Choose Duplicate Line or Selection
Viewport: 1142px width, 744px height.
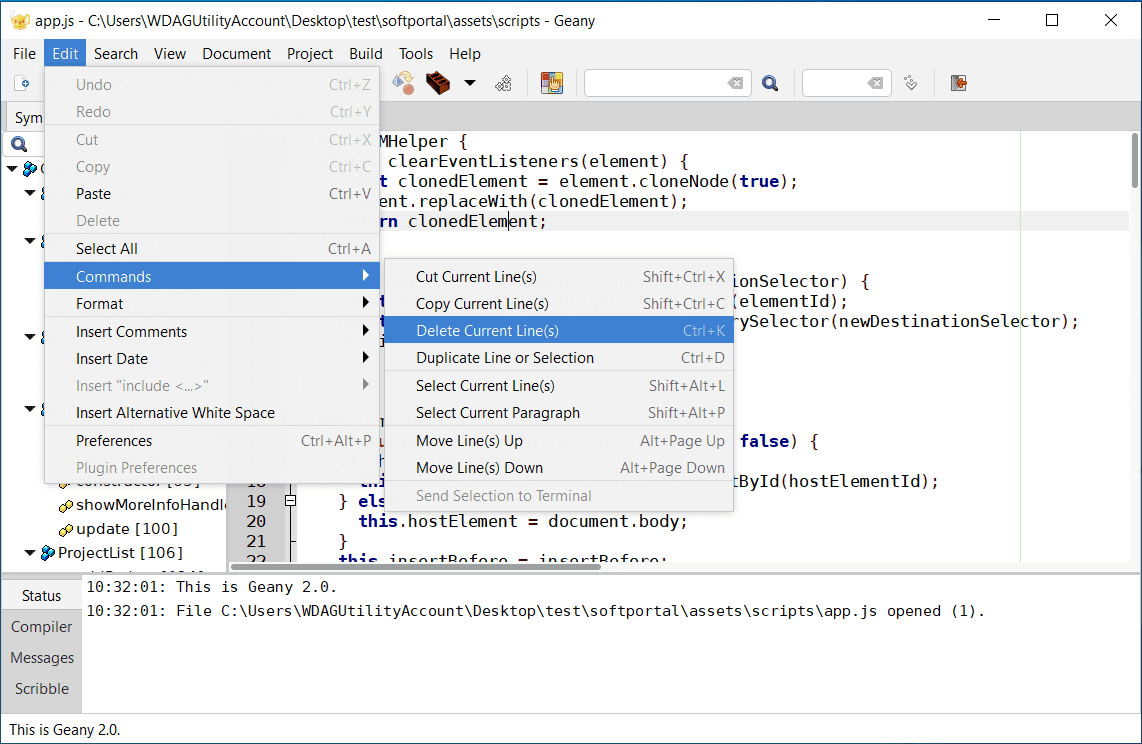tap(559, 358)
